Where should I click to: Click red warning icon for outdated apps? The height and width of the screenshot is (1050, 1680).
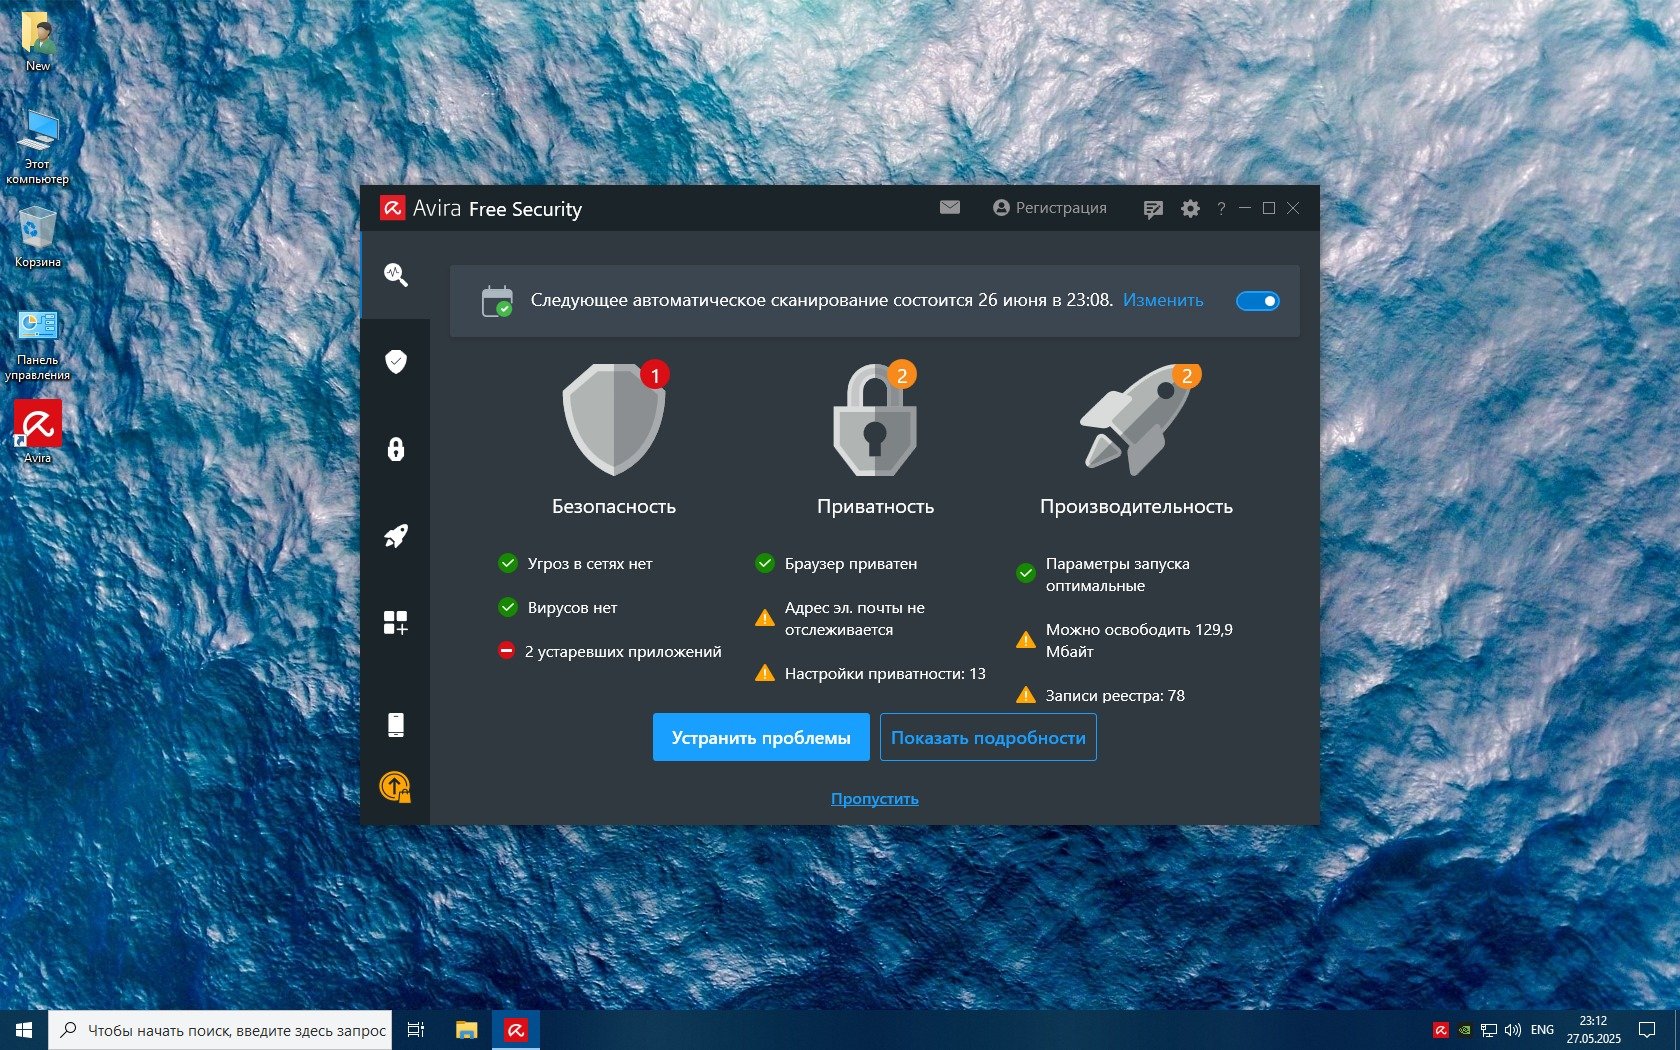click(506, 651)
